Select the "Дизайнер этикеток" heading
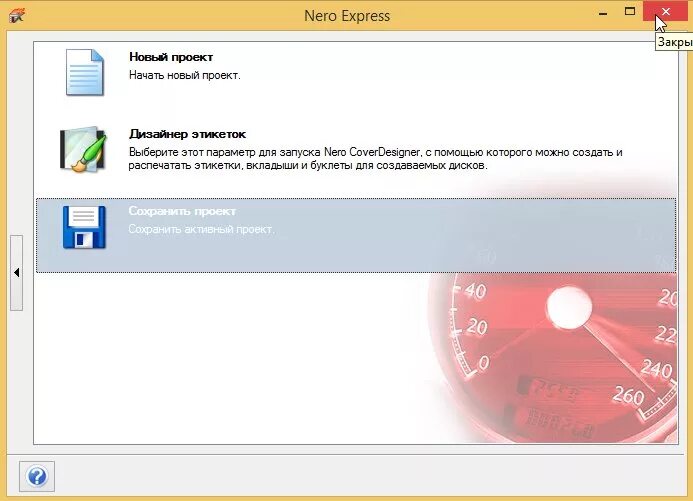693x501 pixels. [187, 134]
